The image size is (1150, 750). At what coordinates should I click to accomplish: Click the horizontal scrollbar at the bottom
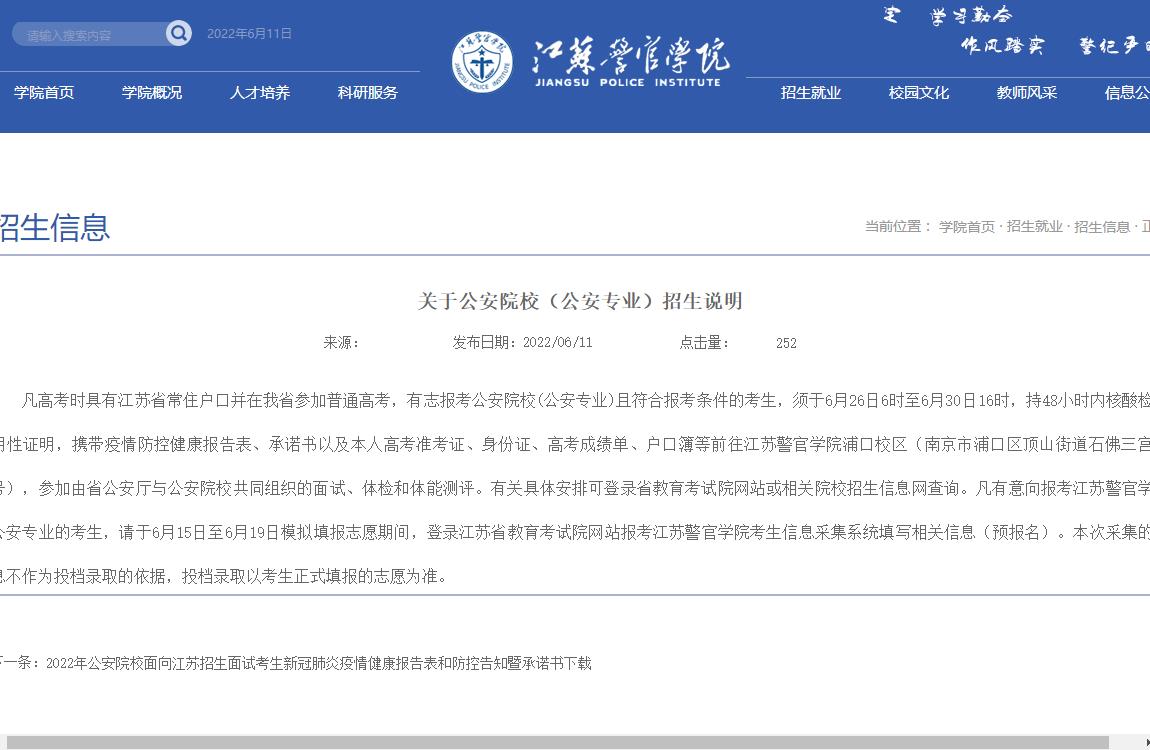pyautogui.click(x=557, y=743)
